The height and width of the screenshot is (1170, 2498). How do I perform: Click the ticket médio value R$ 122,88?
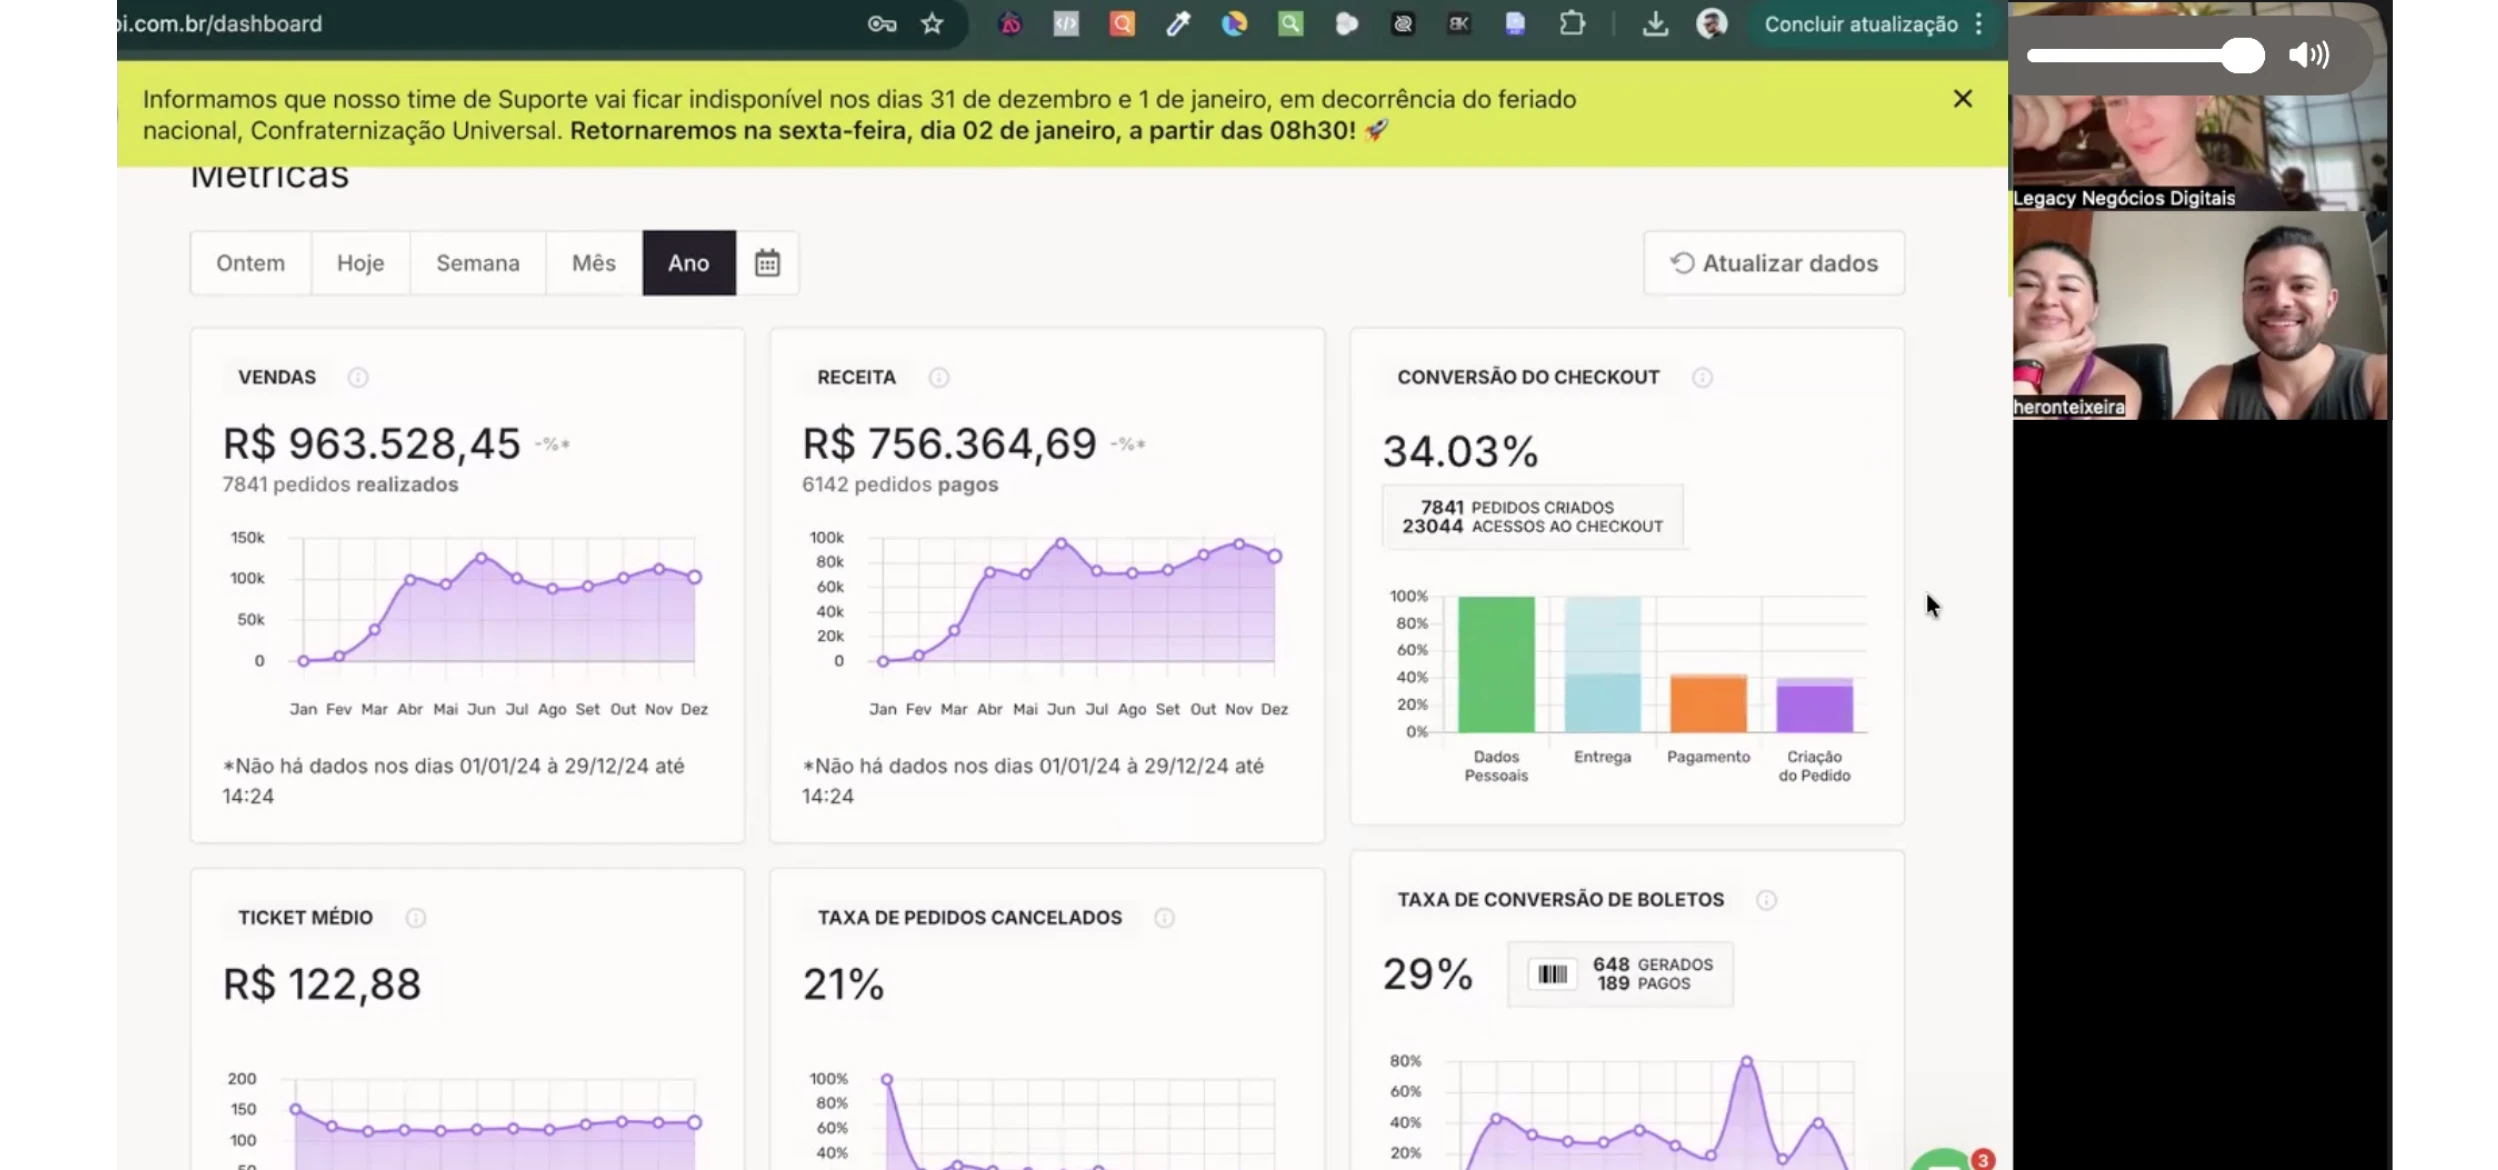coord(322,985)
